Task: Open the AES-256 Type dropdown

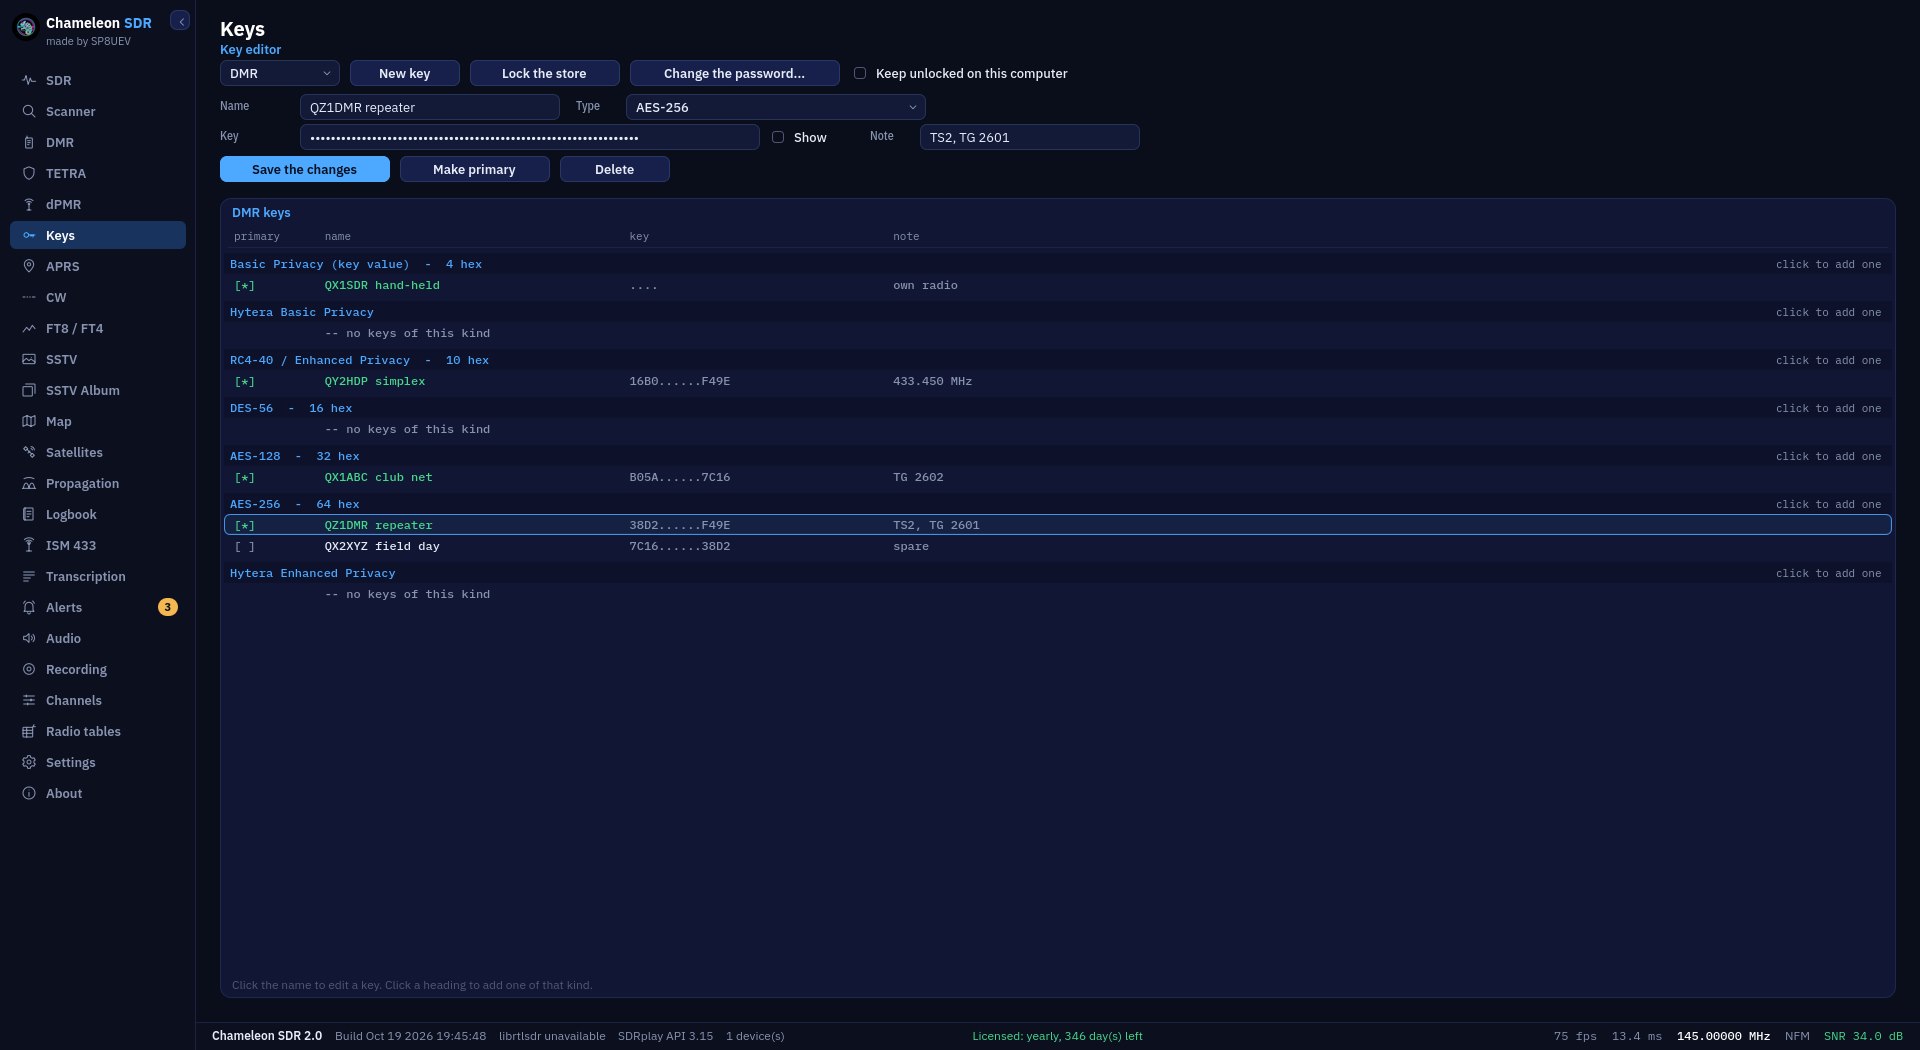Action: click(776, 107)
